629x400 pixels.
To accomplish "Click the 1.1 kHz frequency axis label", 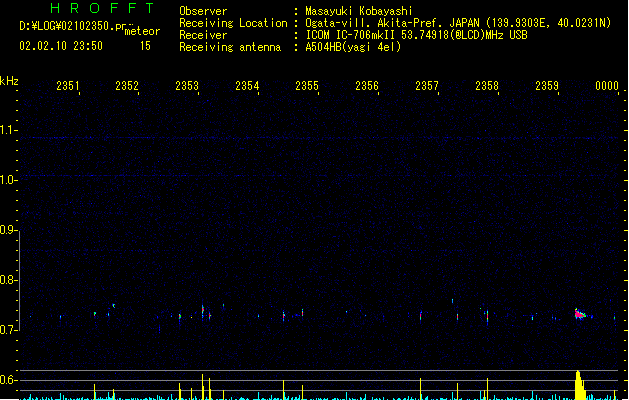I will coord(8,130).
